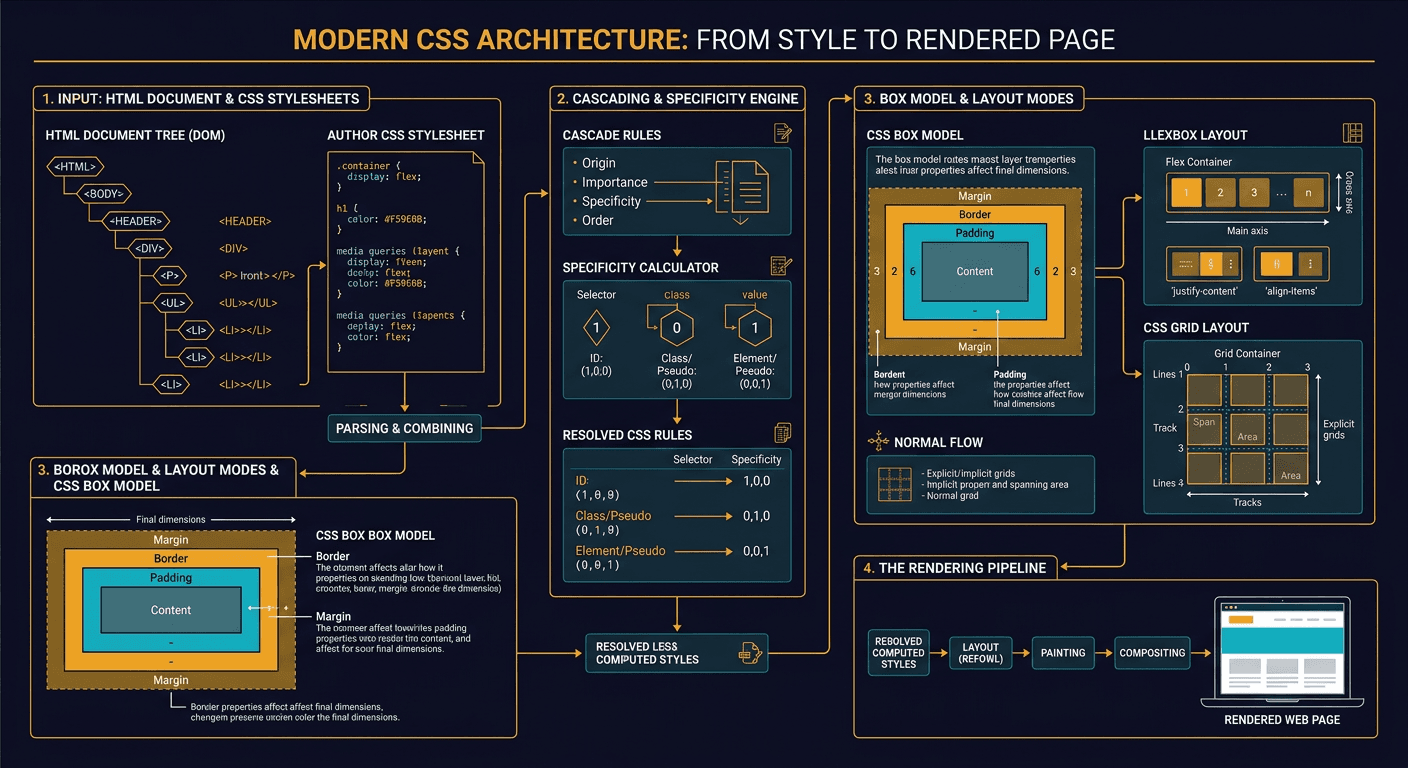Click the Layout (Reflow) pipeline stage
Image resolution: width=1408 pixels, height=768 pixels.
(x=980, y=652)
